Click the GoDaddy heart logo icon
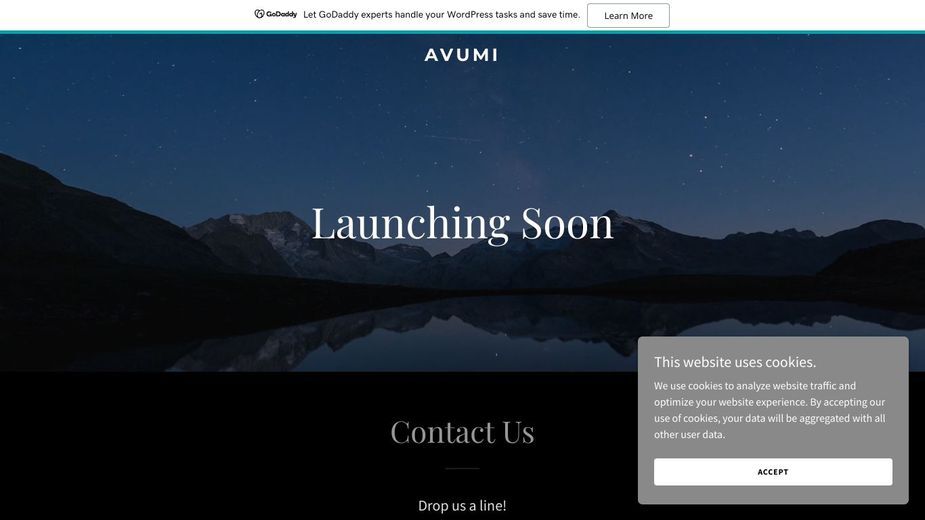 [259, 14]
